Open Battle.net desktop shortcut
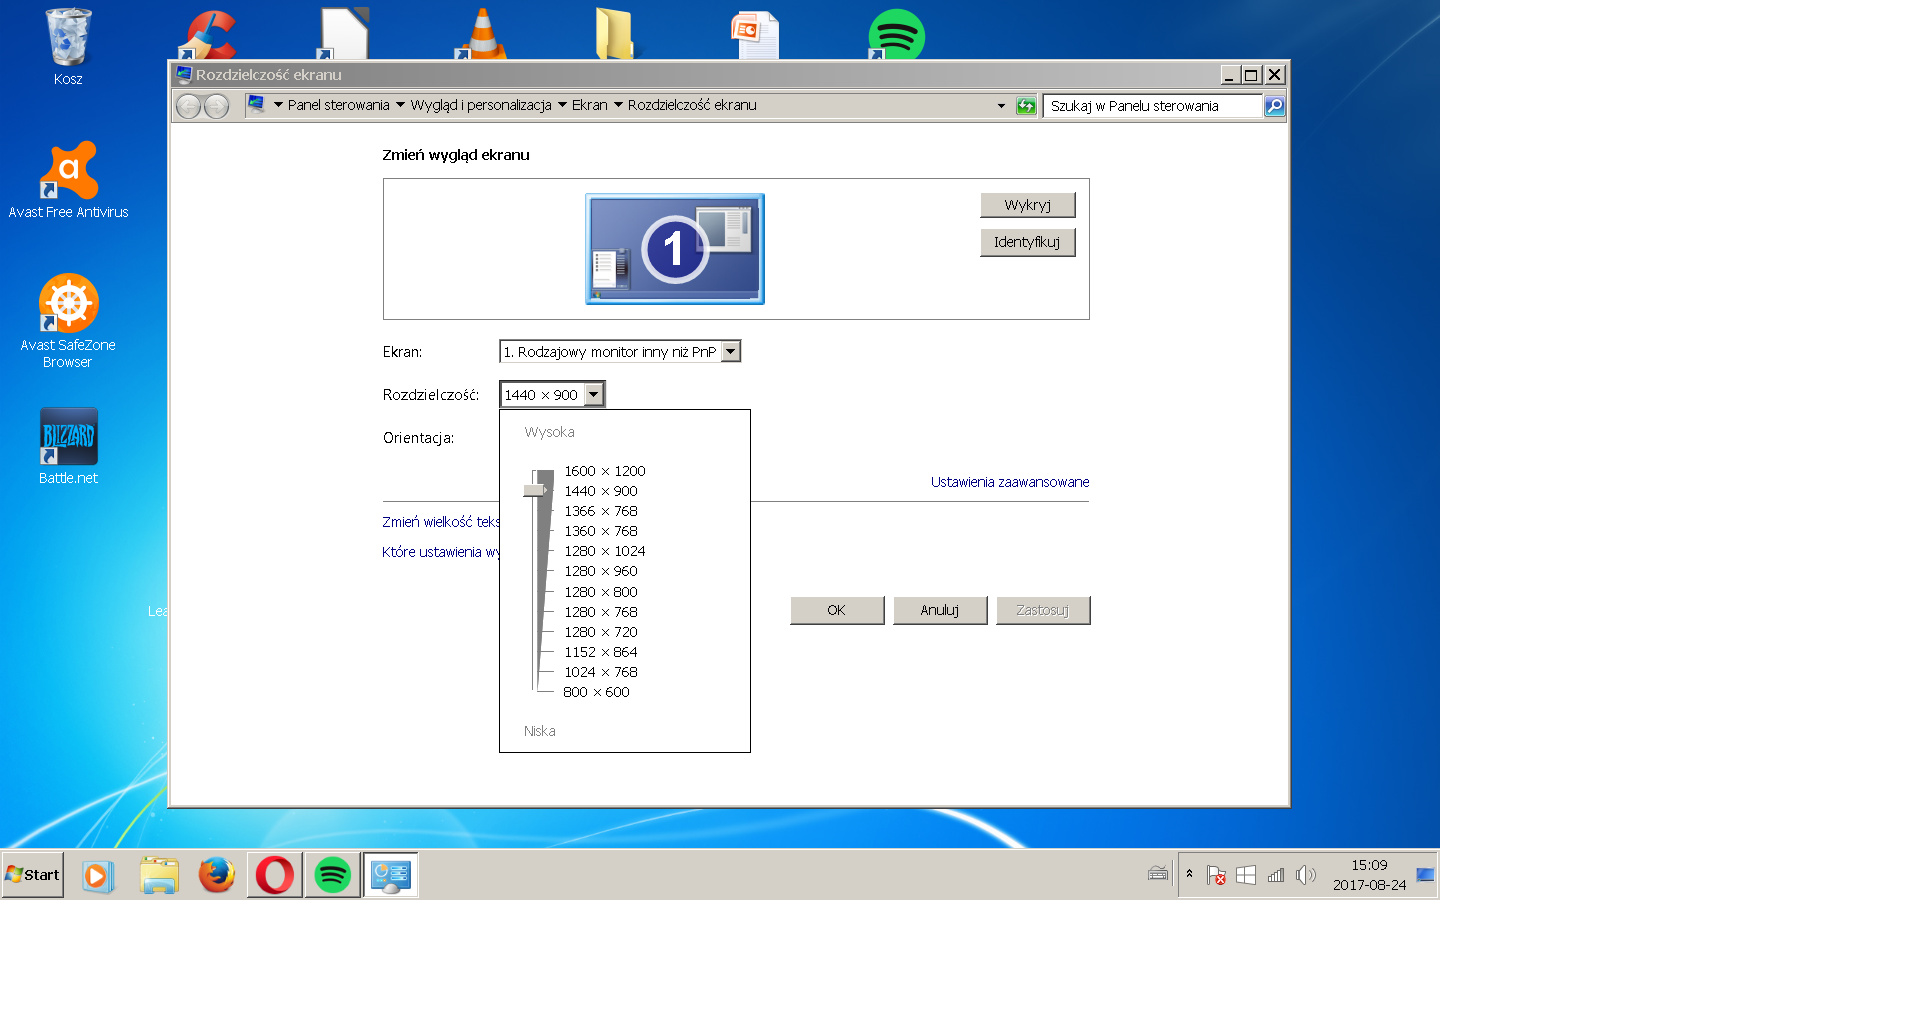 point(68,446)
